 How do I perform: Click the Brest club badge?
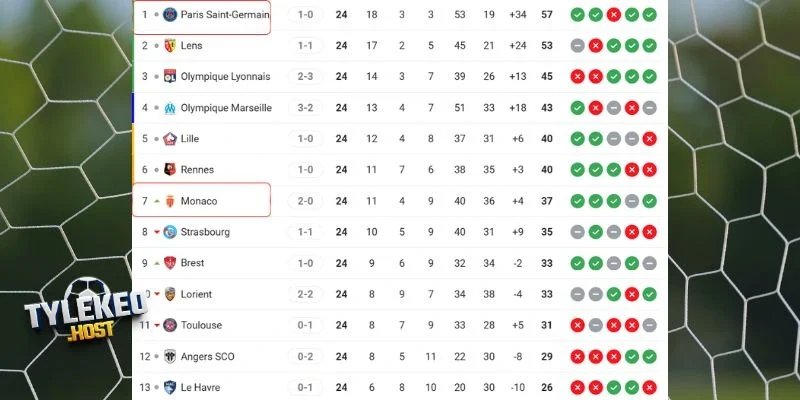tap(169, 263)
